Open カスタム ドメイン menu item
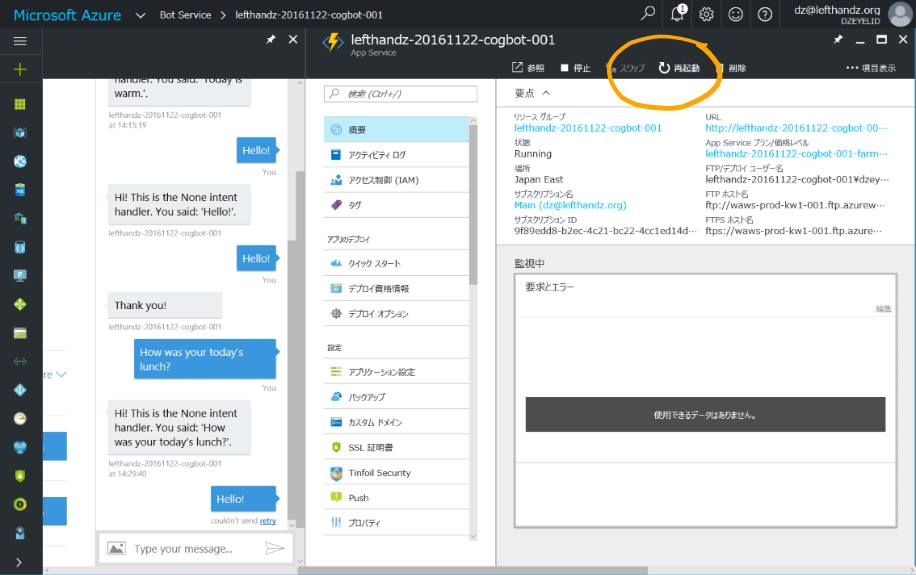This screenshot has width=916, height=575. (396, 422)
